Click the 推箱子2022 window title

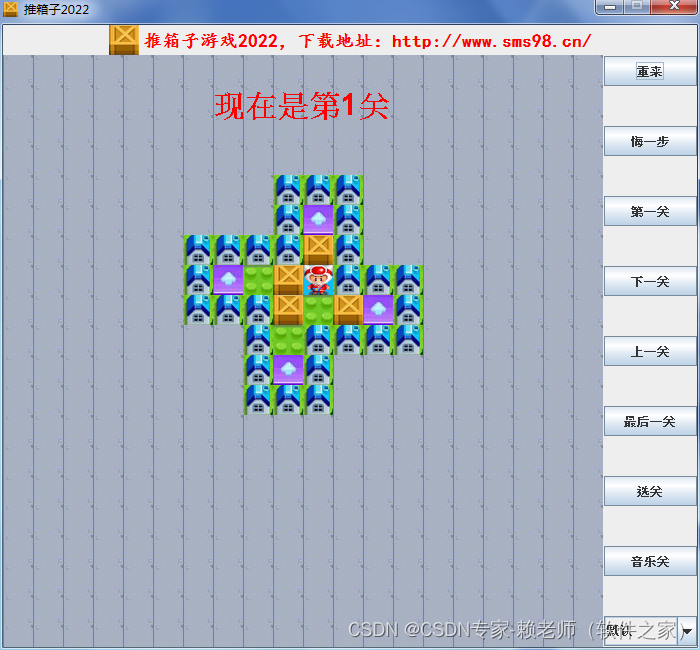tap(56, 9)
